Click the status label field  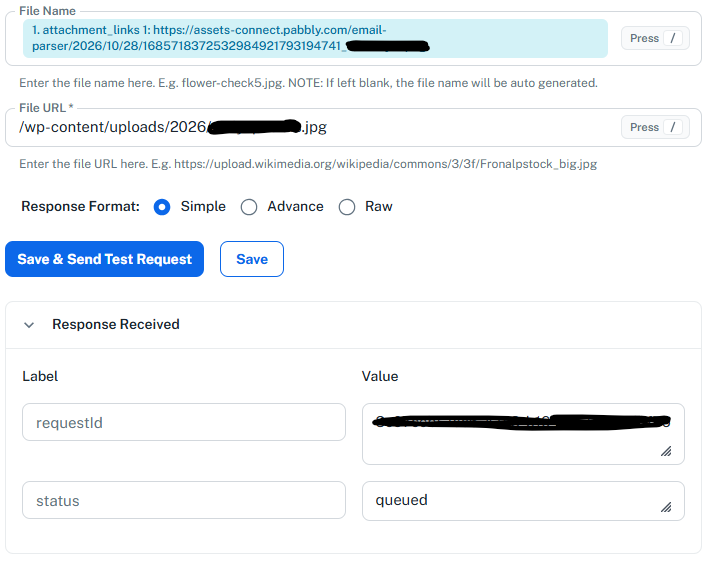[184, 500]
